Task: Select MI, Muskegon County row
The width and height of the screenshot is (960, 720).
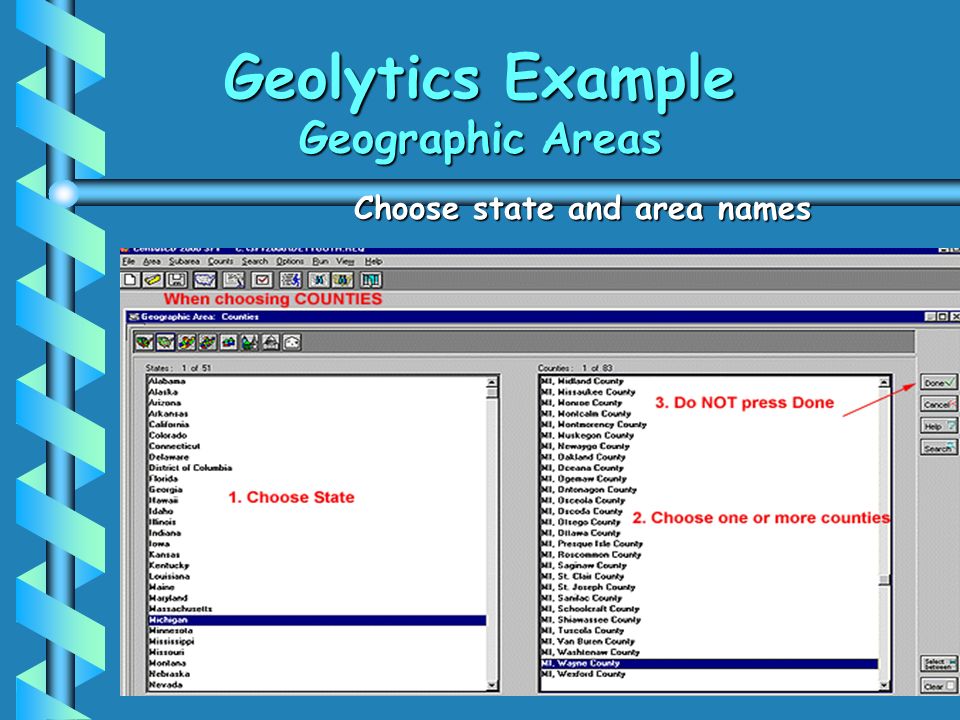Action: [709, 435]
